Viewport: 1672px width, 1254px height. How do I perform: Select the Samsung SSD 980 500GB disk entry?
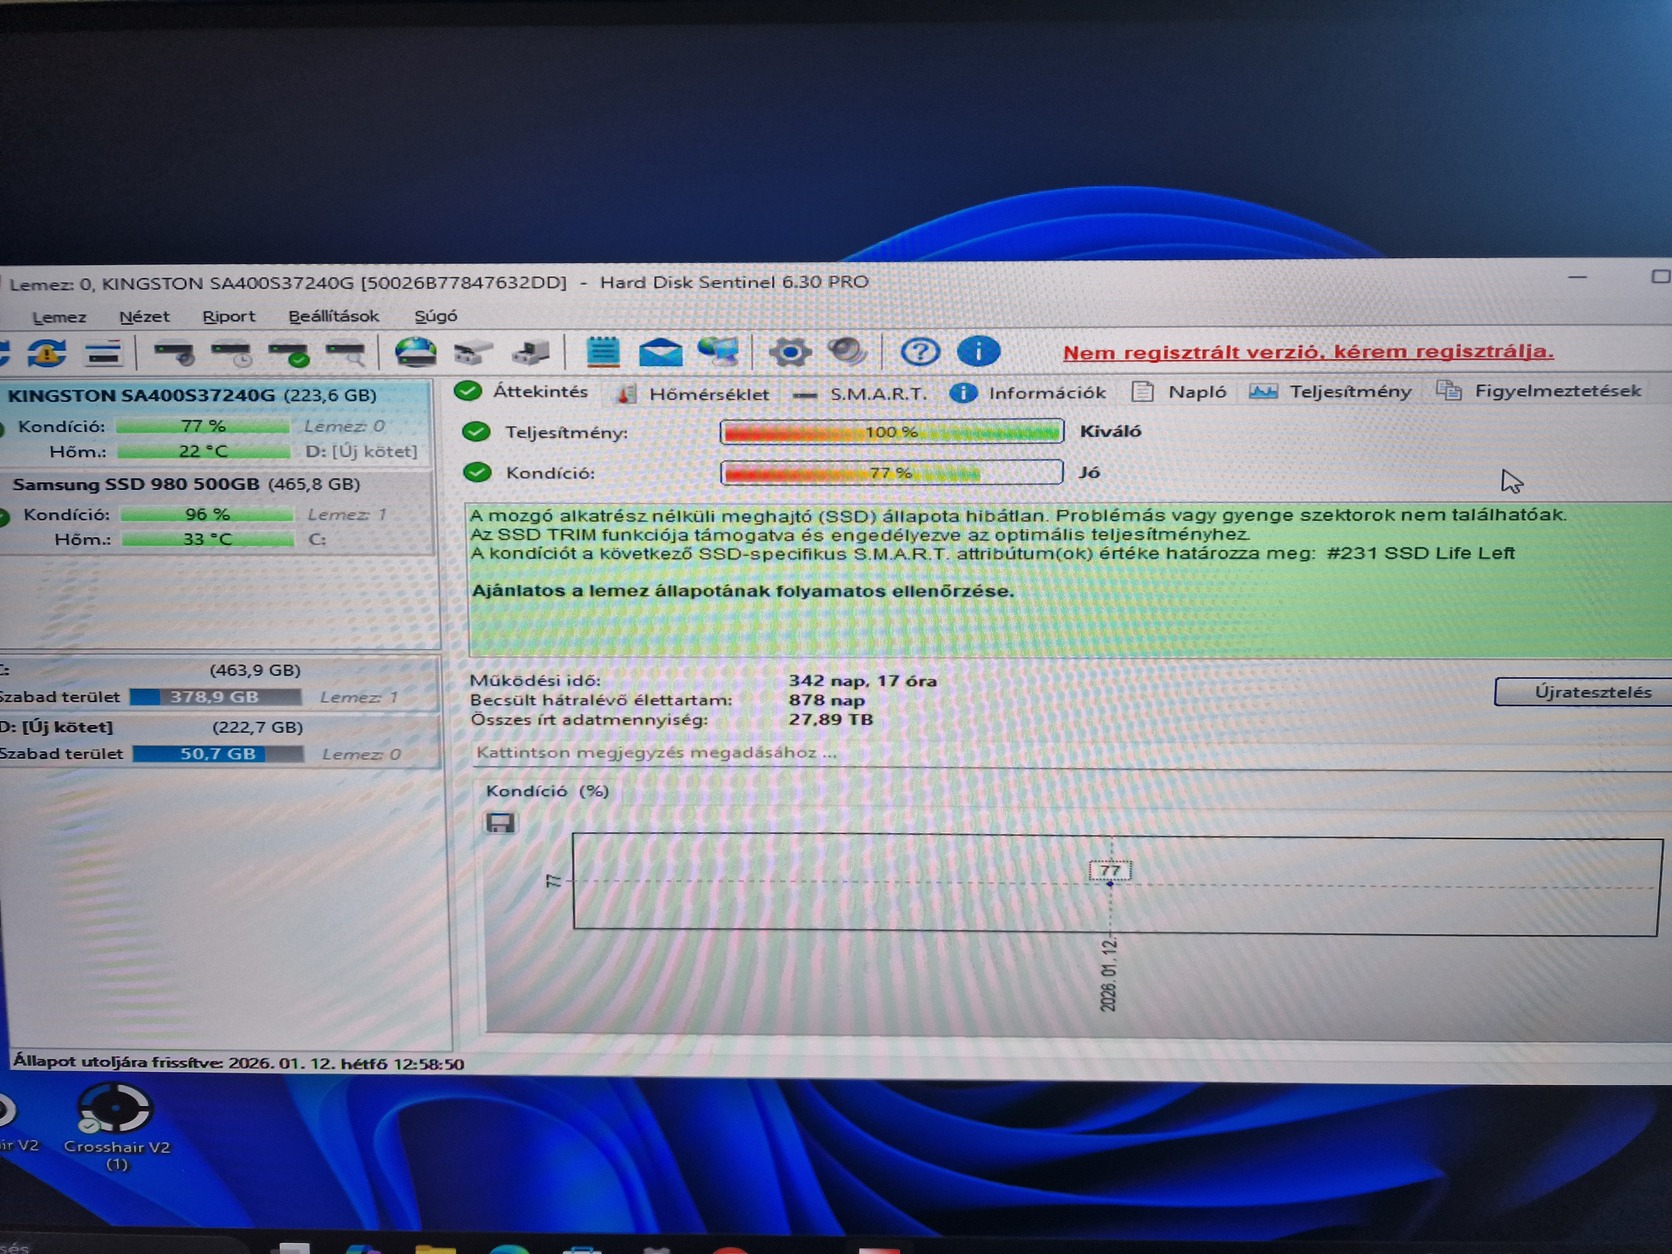[216, 511]
